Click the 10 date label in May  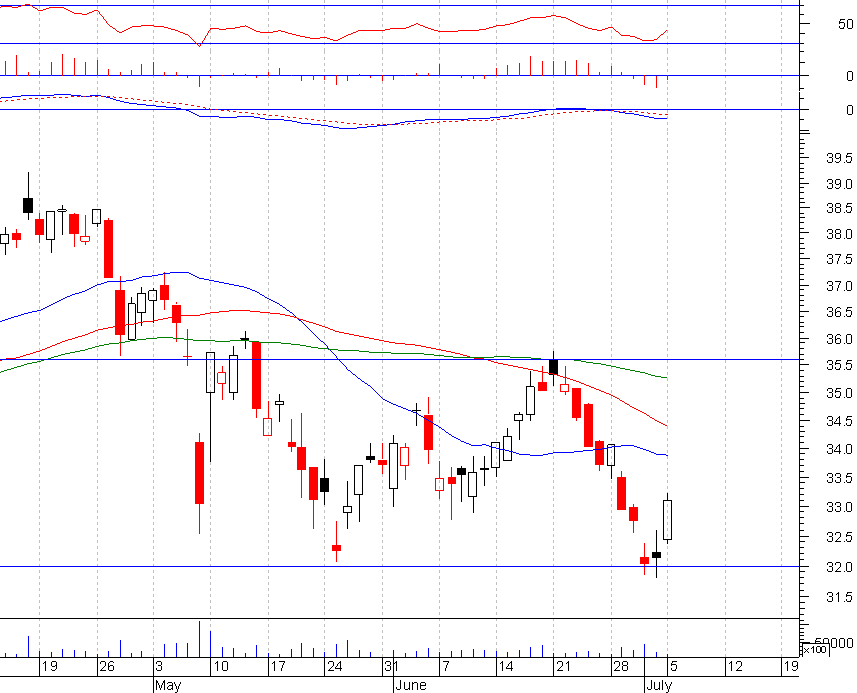pos(221,667)
